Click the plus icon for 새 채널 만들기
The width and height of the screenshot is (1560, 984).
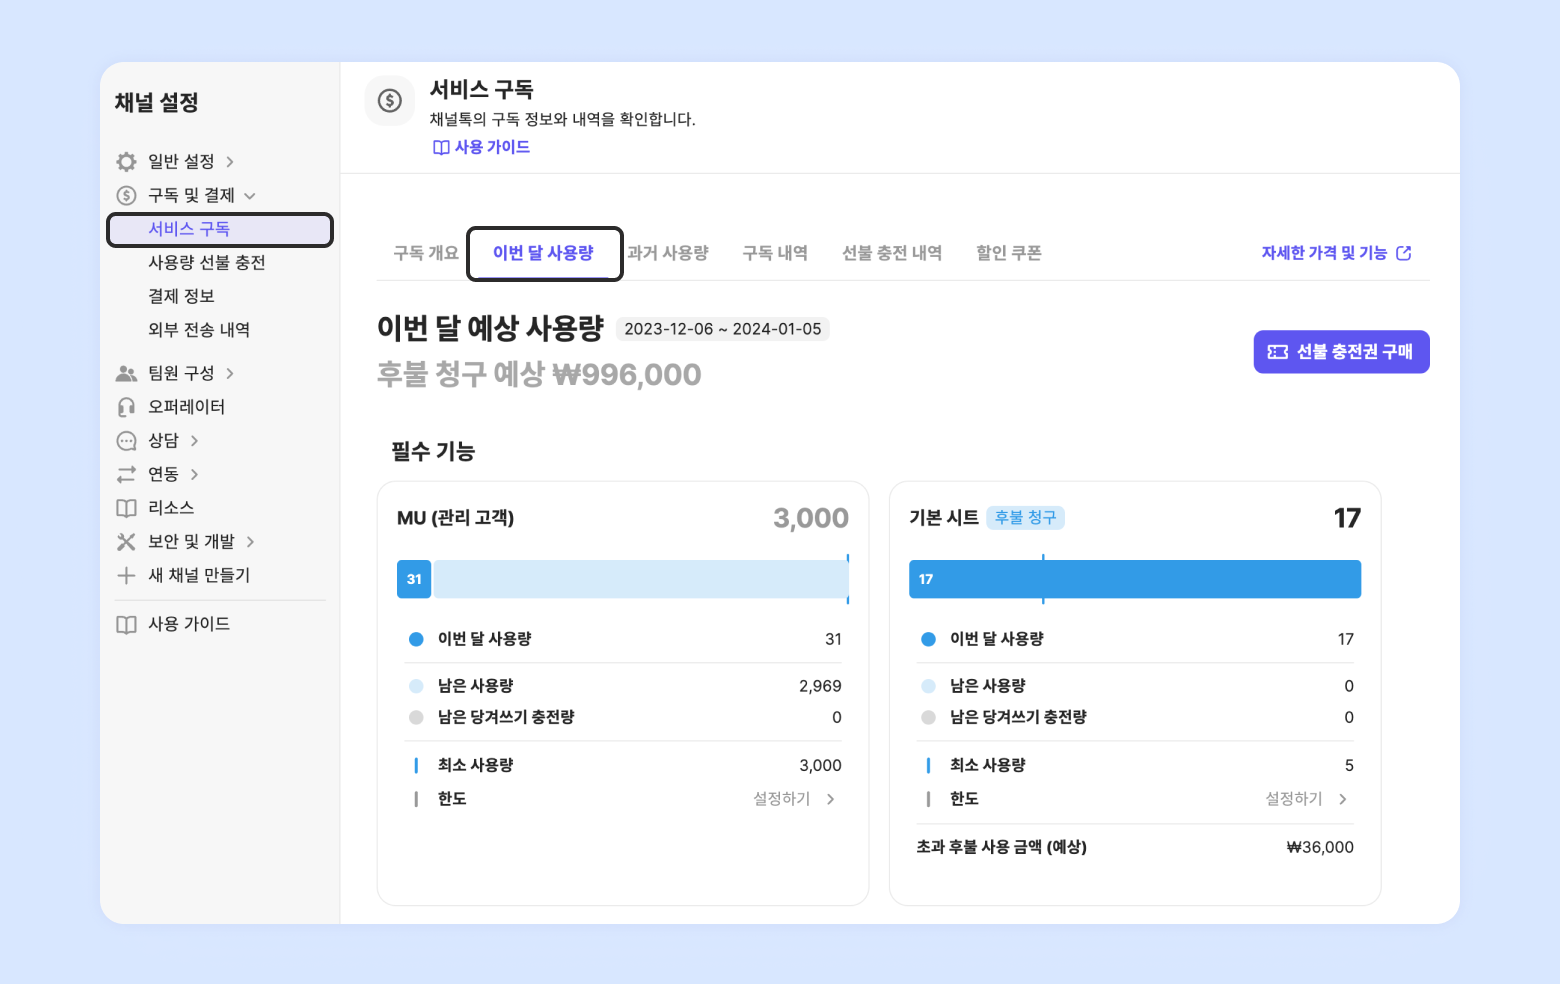[126, 575]
